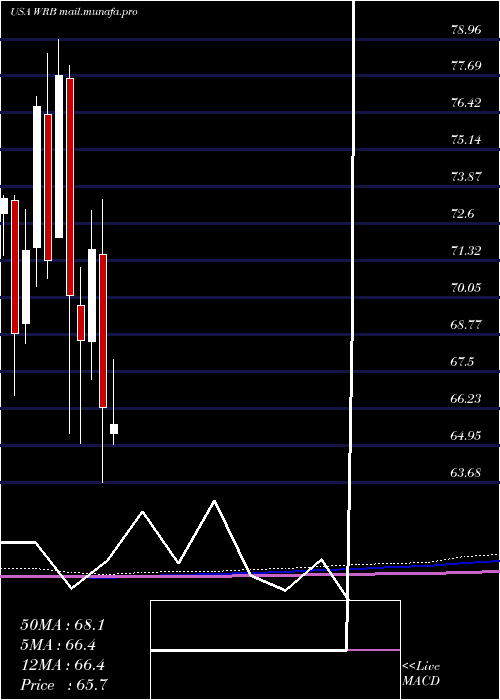Screen dimensions: 500x700
Task: Click the '50MA : 68.1' readout
Action: [x=62, y=625]
